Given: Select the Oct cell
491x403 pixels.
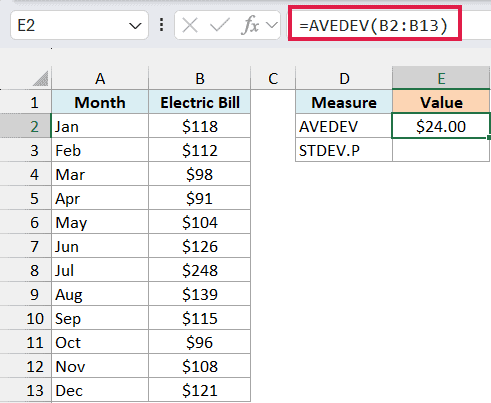Looking at the screenshot, I should pos(100,342).
